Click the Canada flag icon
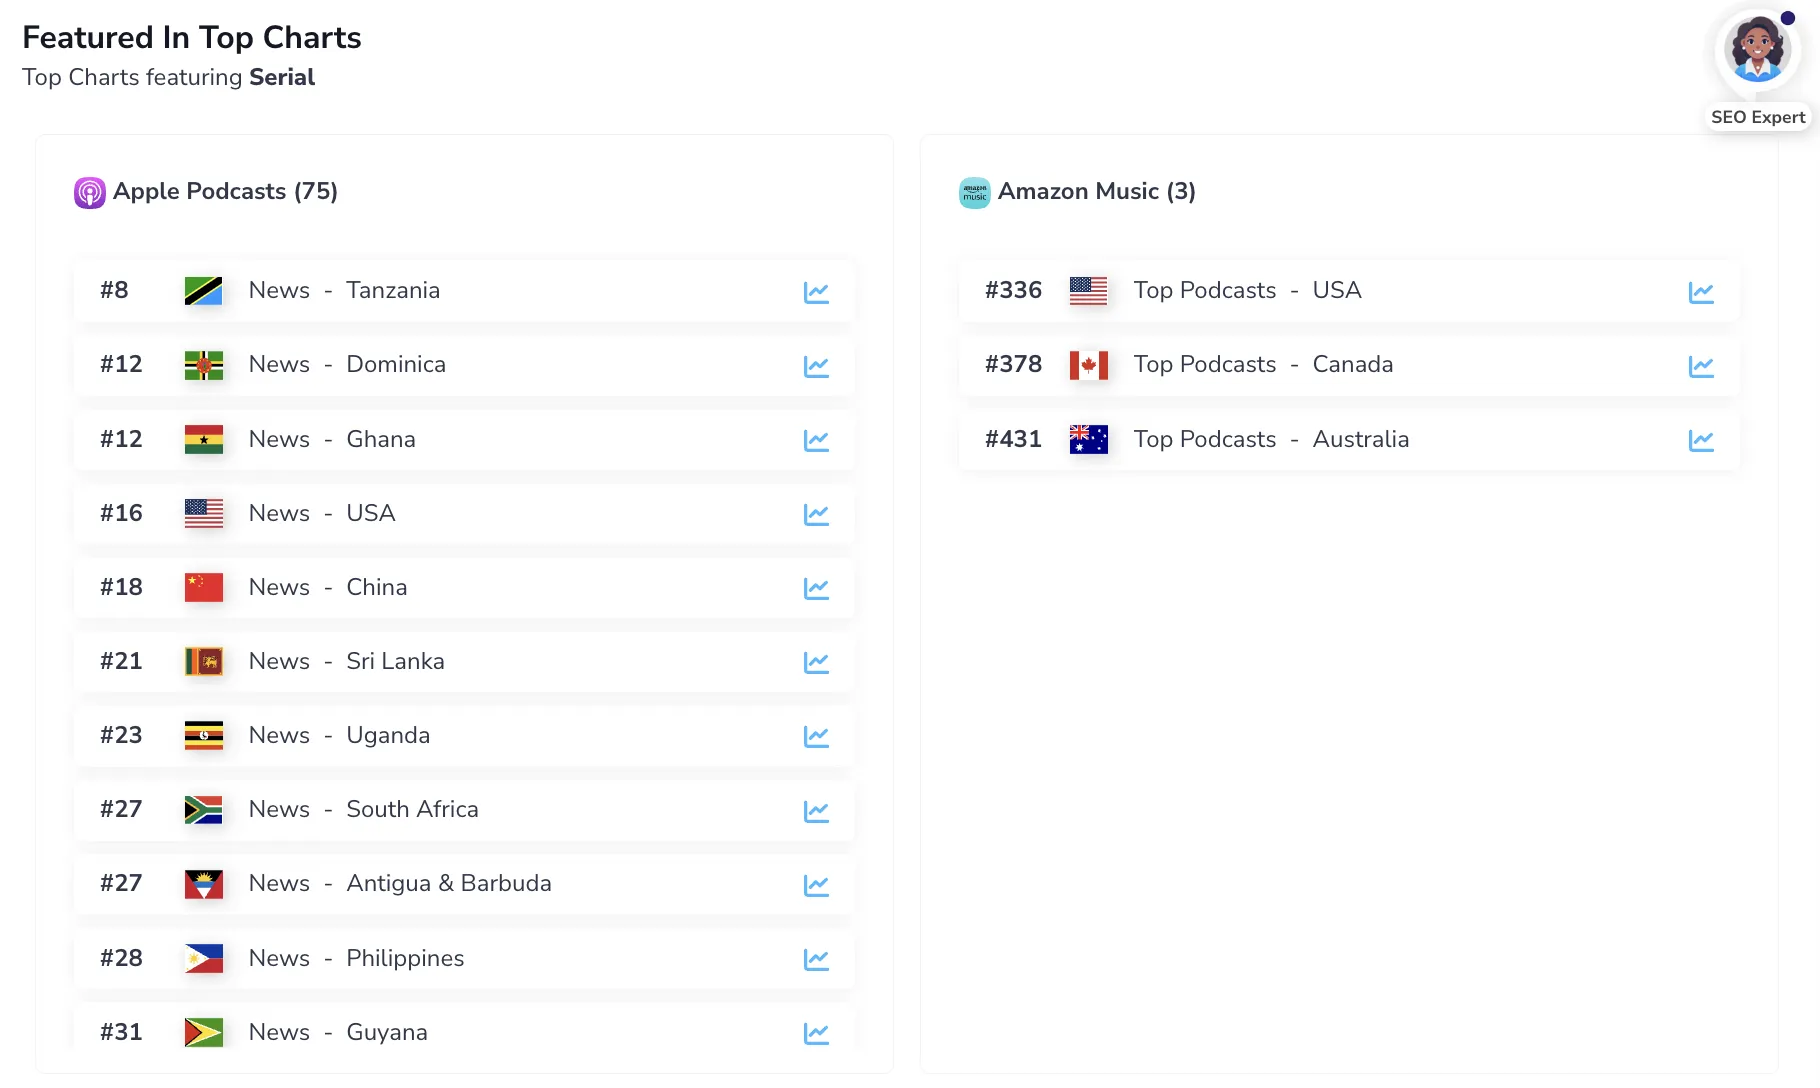The height and width of the screenshot is (1088, 1820). tap(1089, 365)
